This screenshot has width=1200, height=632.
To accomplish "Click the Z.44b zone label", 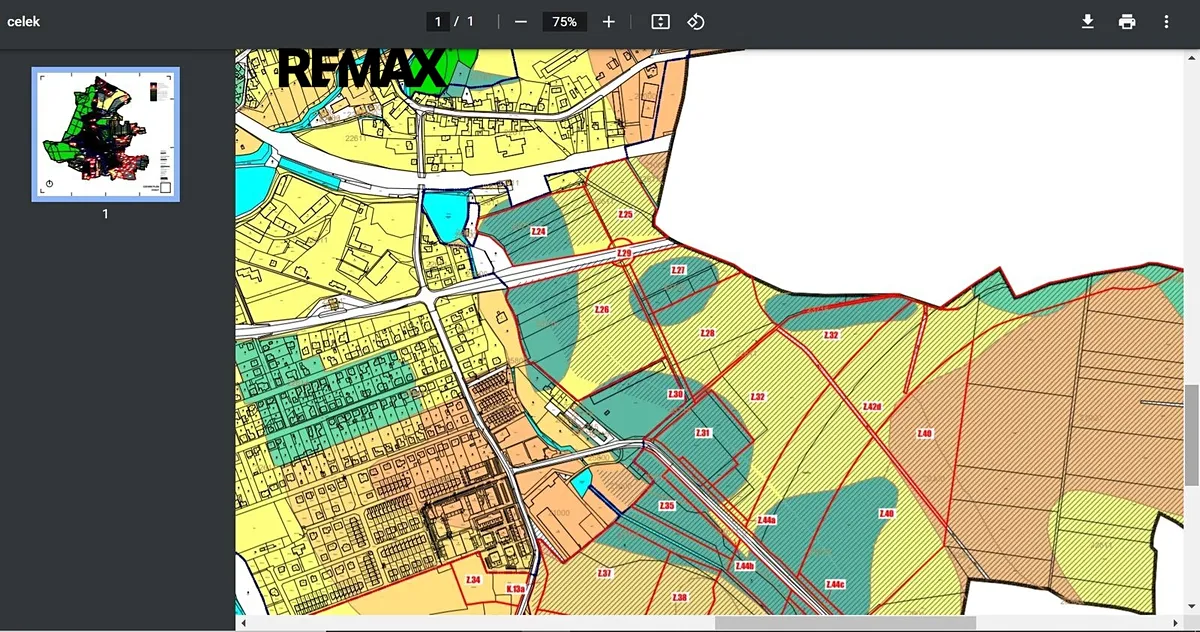I will (744, 566).
